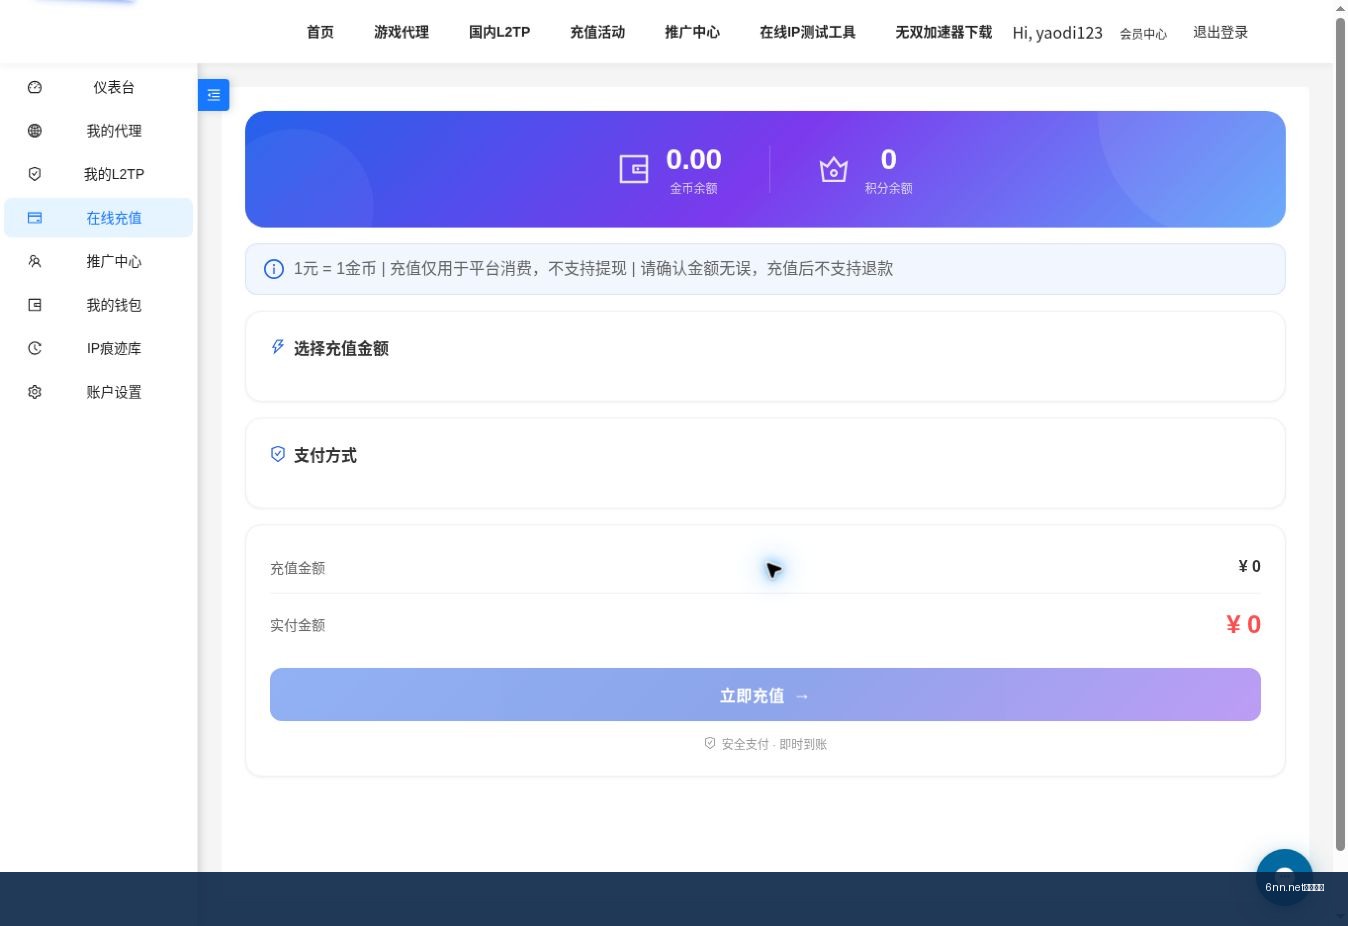Image resolution: width=1348 pixels, height=926 pixels.
Task: Click the lightning icon beside 选择充值金额
Action: tap(278, 347)
